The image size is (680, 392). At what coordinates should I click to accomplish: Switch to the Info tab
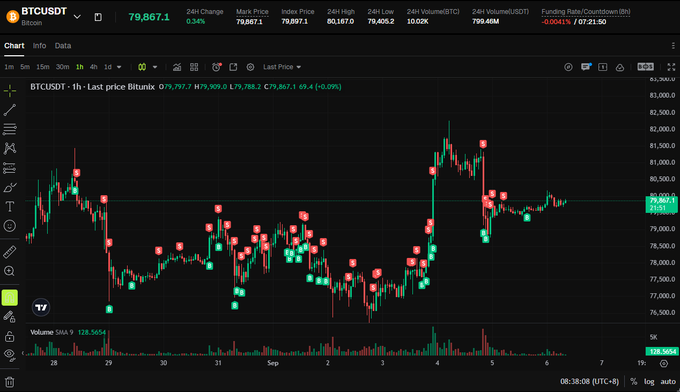(39, 46)
